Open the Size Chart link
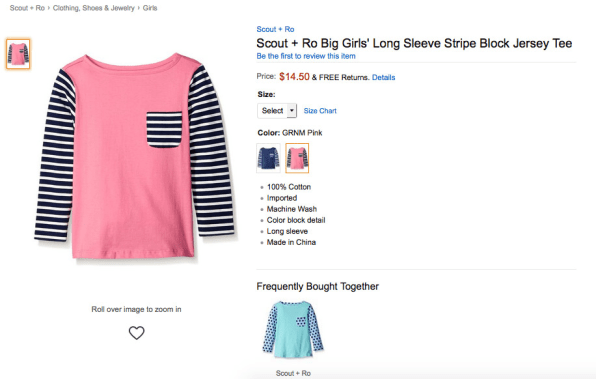The width and height of the screenshot is (596, 379). tap(320, 111)
